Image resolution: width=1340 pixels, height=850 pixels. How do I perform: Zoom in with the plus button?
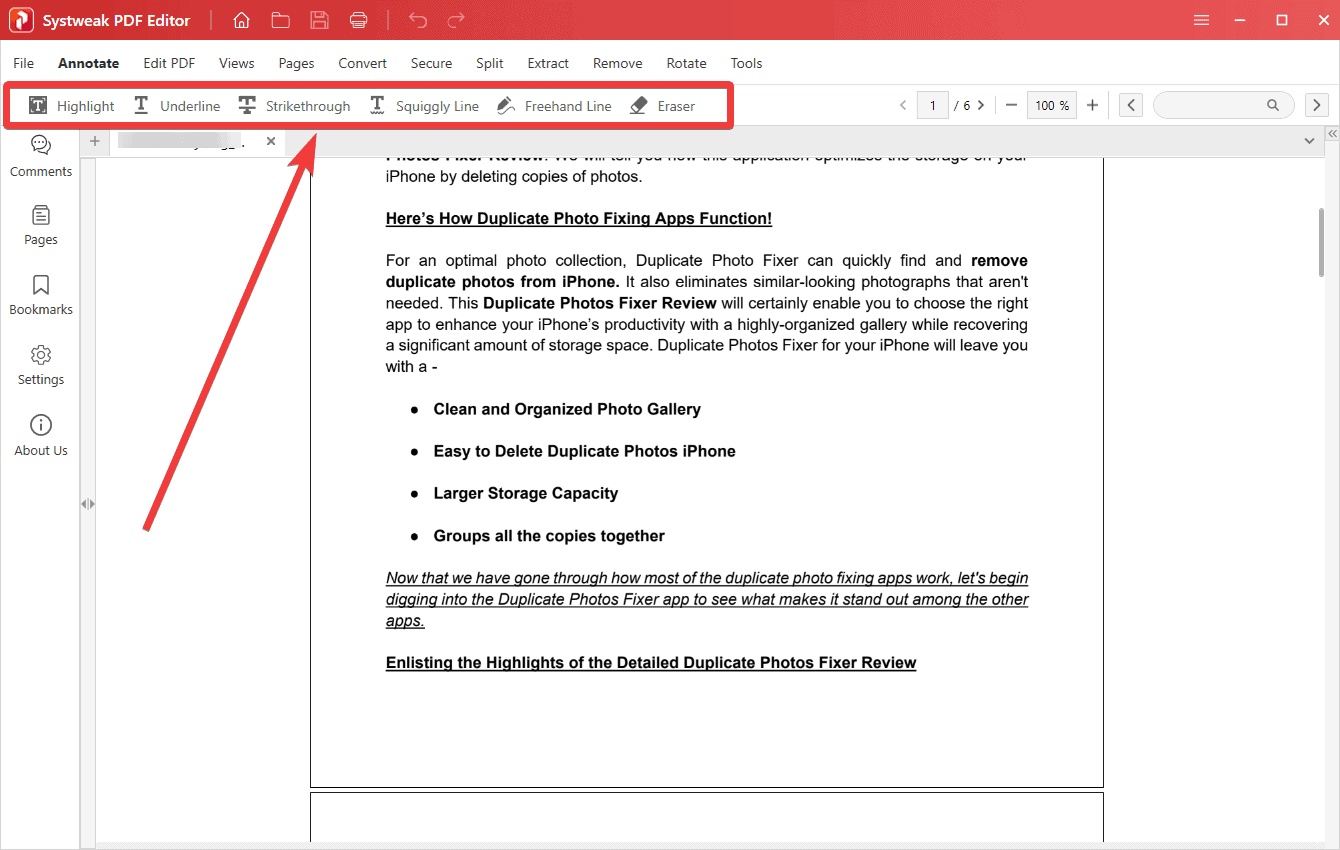[x=1092, y=105]
